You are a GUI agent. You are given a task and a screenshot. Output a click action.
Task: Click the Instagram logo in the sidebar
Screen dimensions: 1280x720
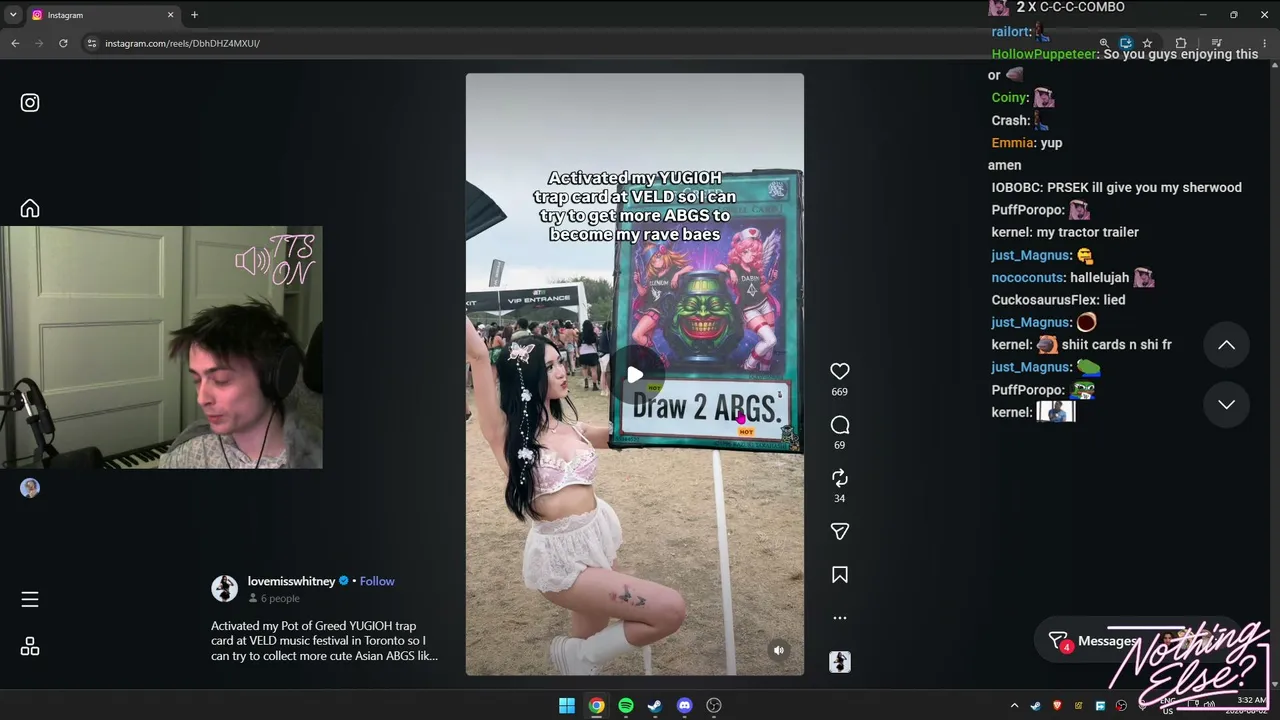pos(30,102)
